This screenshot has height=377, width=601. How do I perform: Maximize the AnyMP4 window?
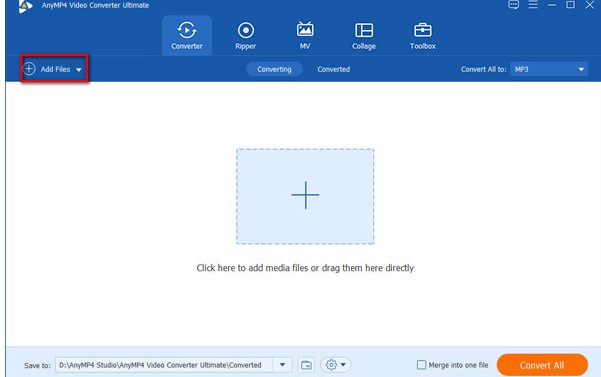coord(570,5)
